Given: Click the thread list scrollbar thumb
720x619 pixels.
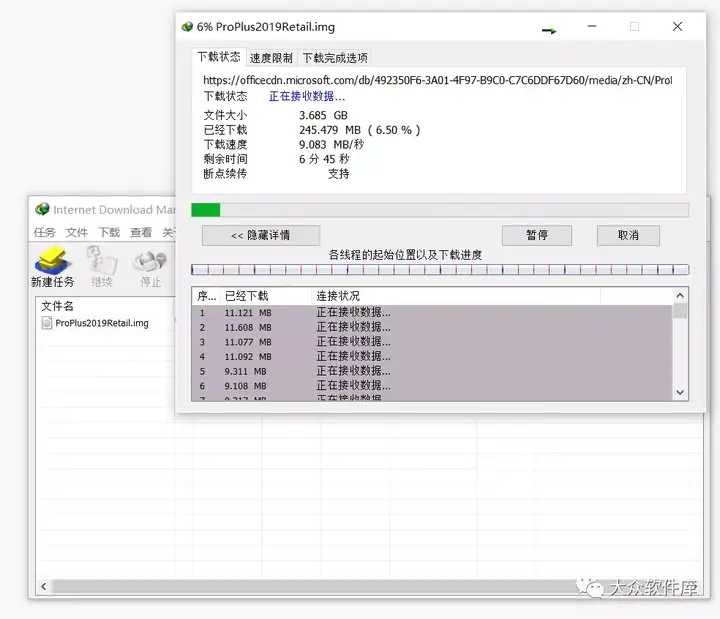Looking at the screenshot, I should click(680, 310).
